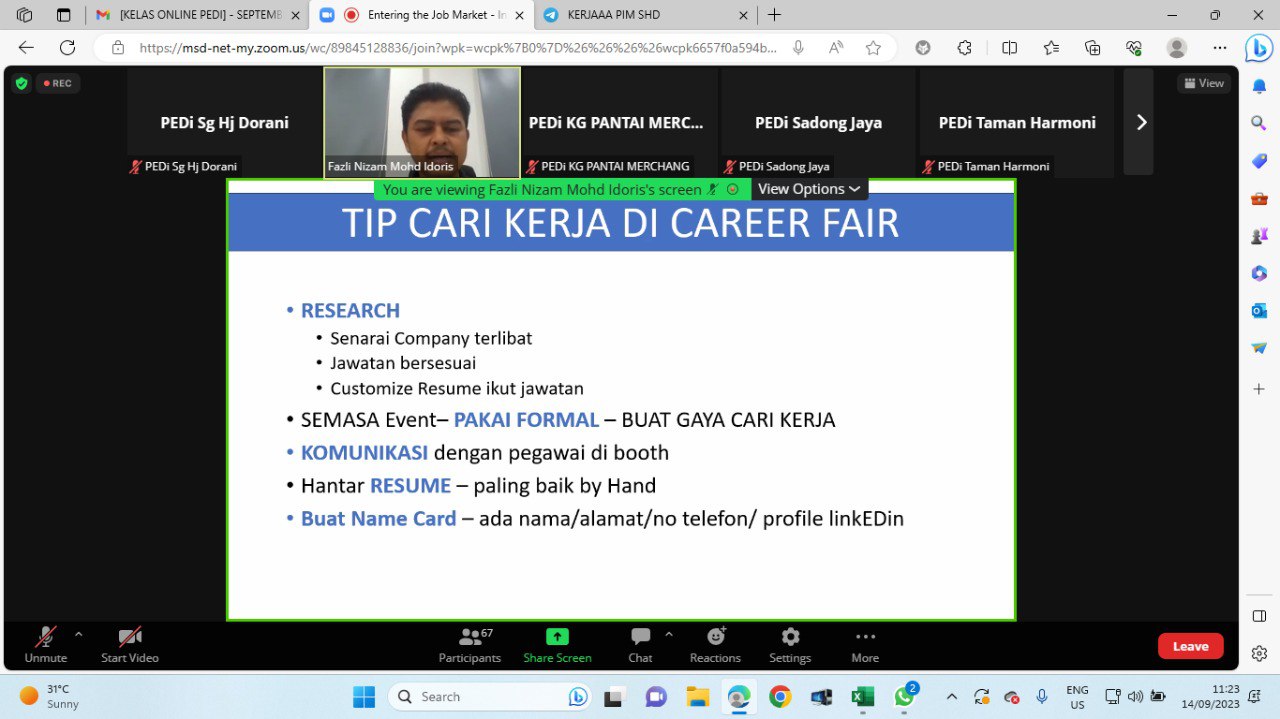The height and width of the screenshot is (719, 1280).
Task: Select PEDi Taman Harmoni participant tile
Action: [x=1017, y=122]
